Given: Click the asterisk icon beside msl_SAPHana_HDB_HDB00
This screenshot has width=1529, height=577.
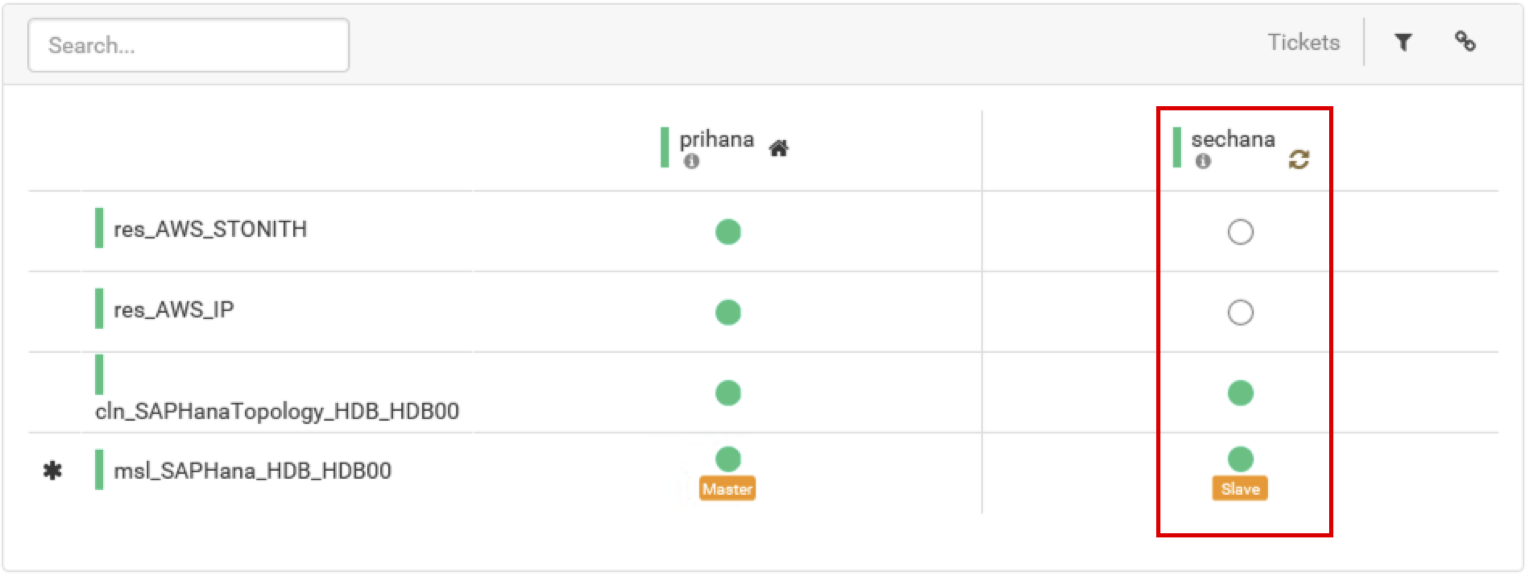Looking at the screenshot, I should click(x=52, y=471).
